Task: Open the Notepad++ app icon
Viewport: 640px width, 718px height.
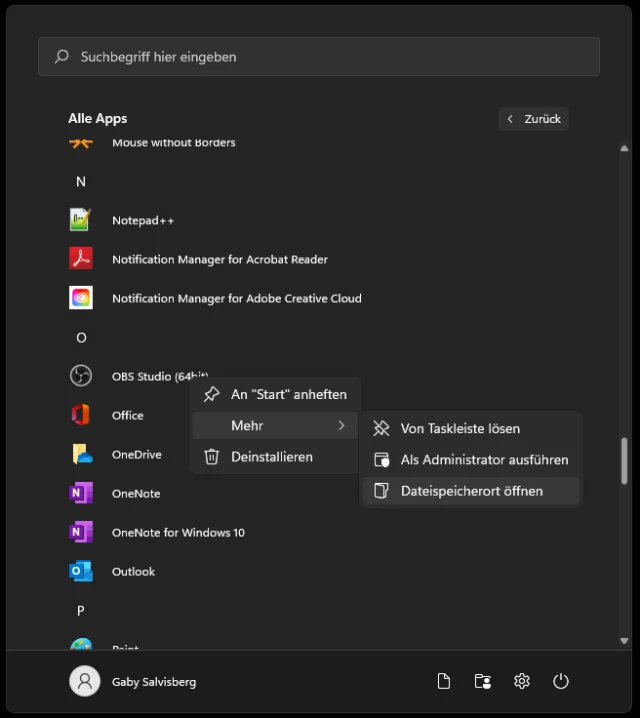Action: pyautogui.click(x=81, y=220)
